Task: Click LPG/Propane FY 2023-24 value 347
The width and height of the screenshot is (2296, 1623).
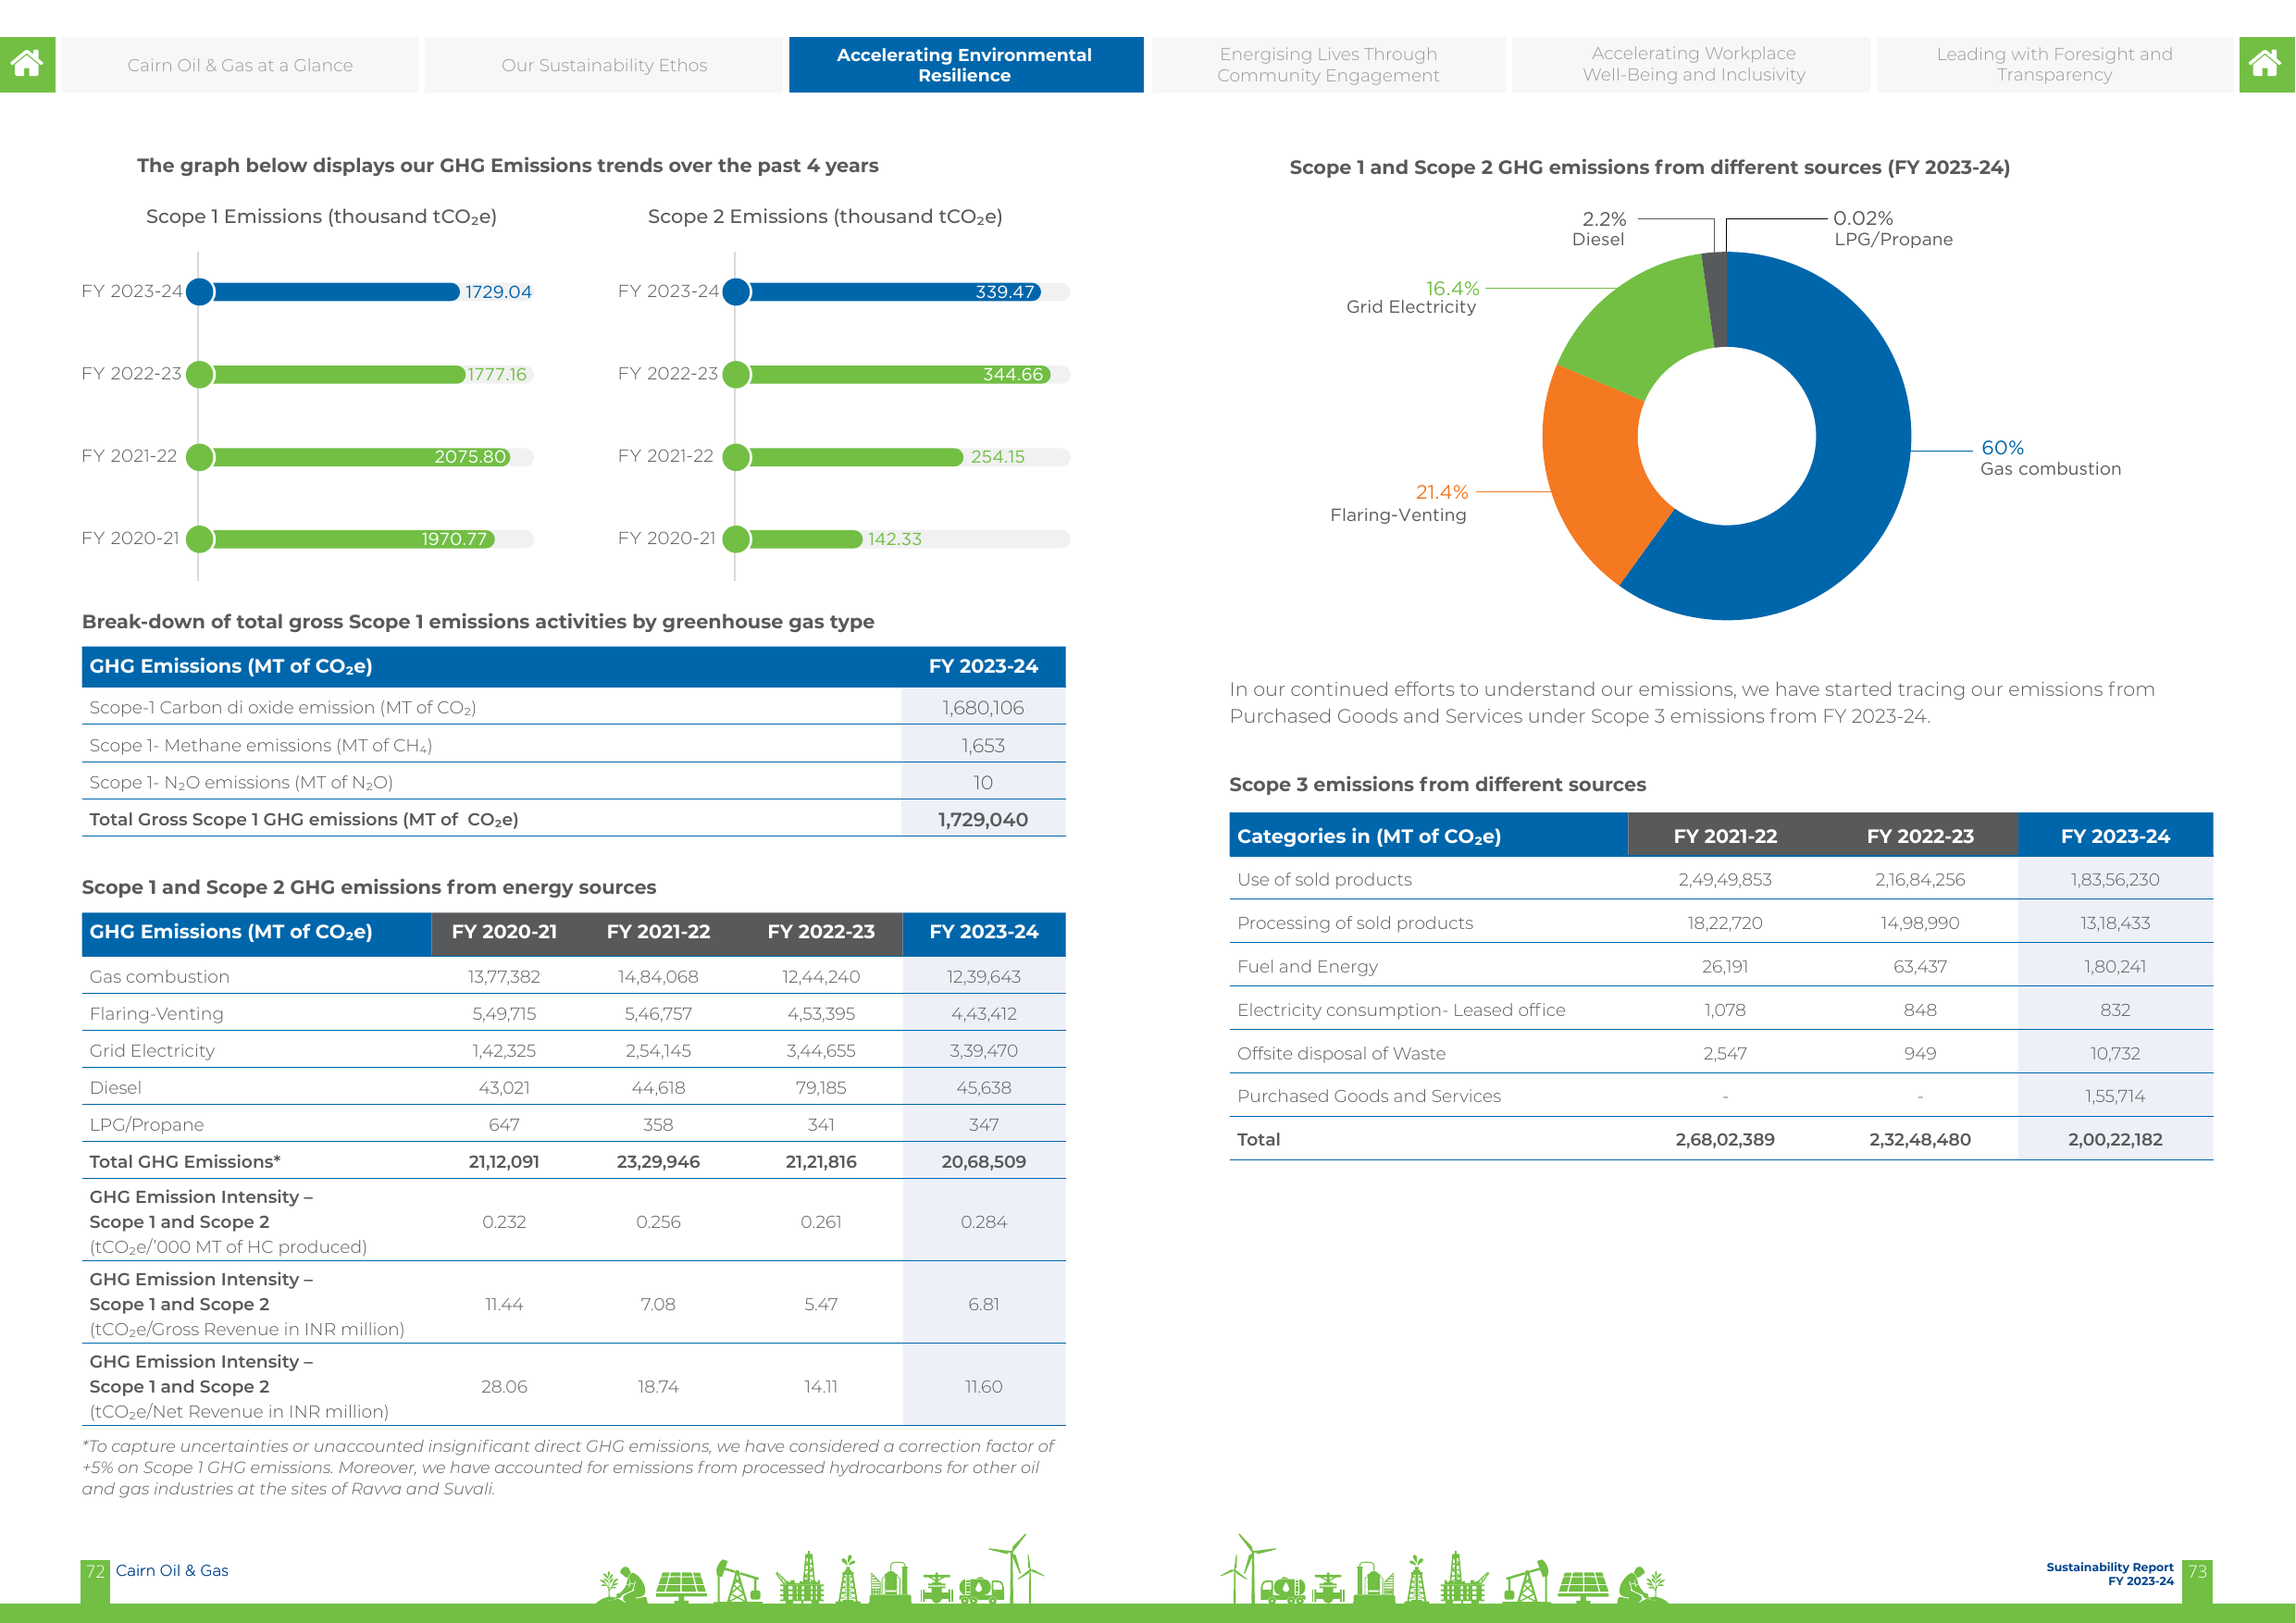Action: coord(984,1125)
